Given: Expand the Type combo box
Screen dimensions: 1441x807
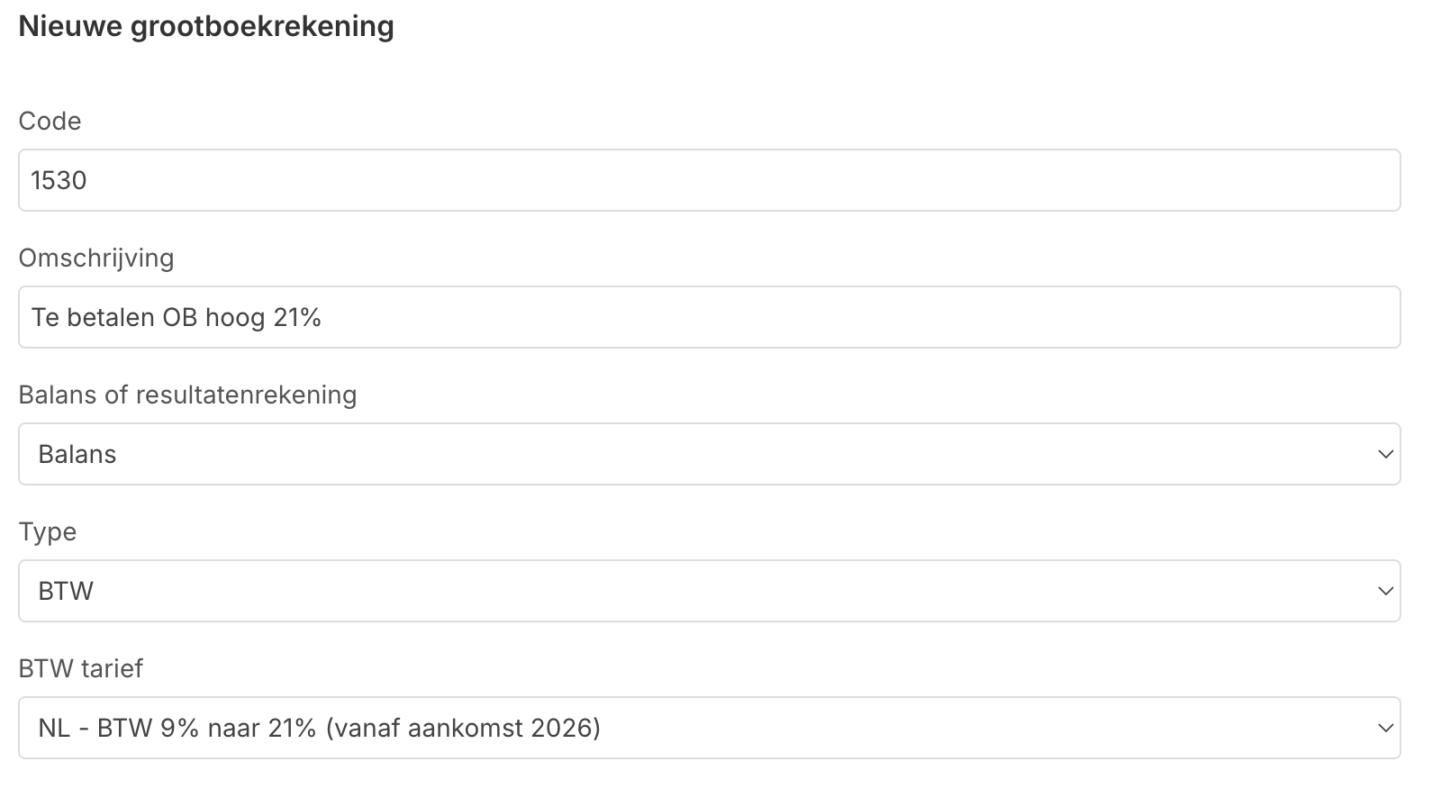Looking at the screenshot, I should pos(708,591).
